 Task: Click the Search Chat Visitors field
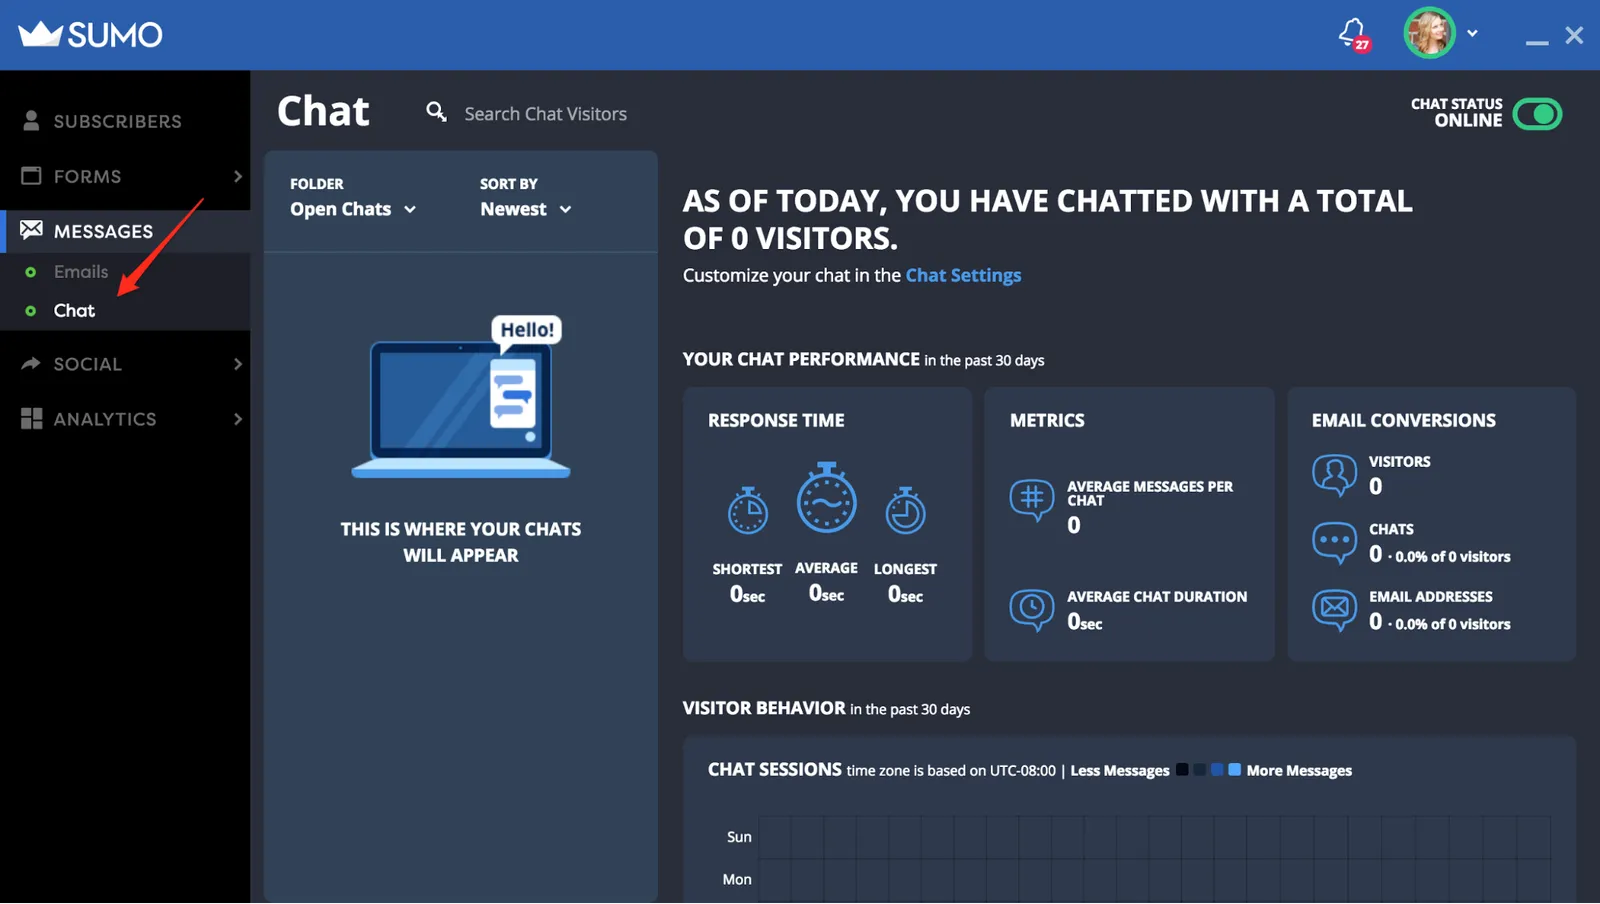[545, 114]
